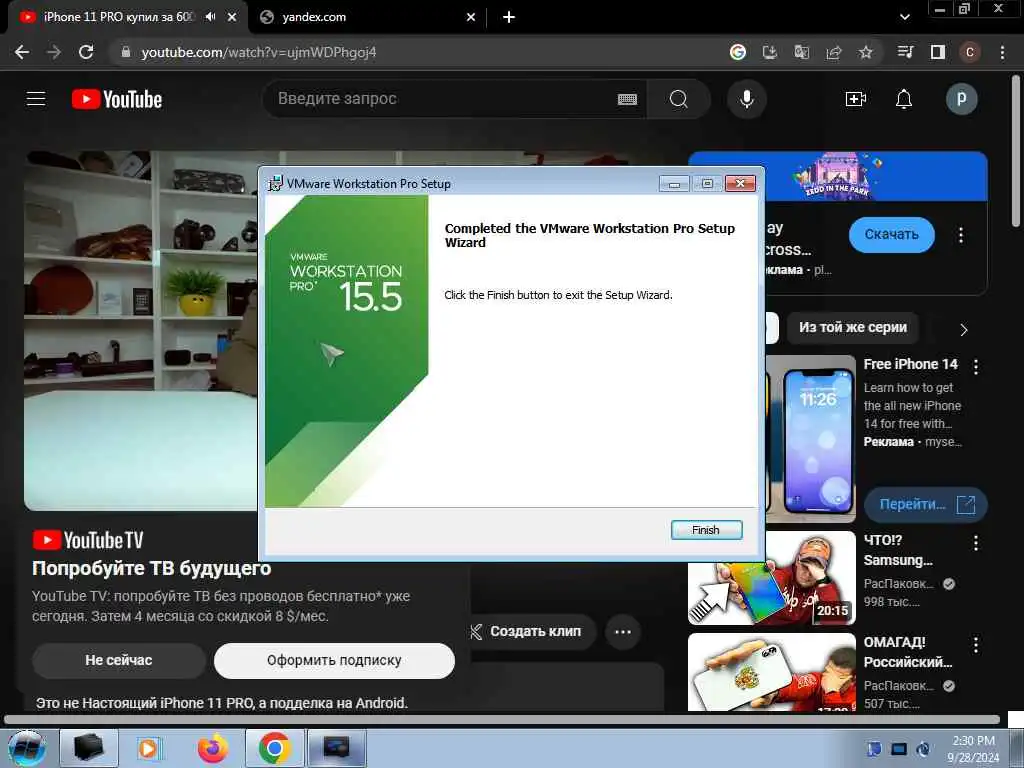
Task: Close the yandex.com tab
Action: click(471, 17)
